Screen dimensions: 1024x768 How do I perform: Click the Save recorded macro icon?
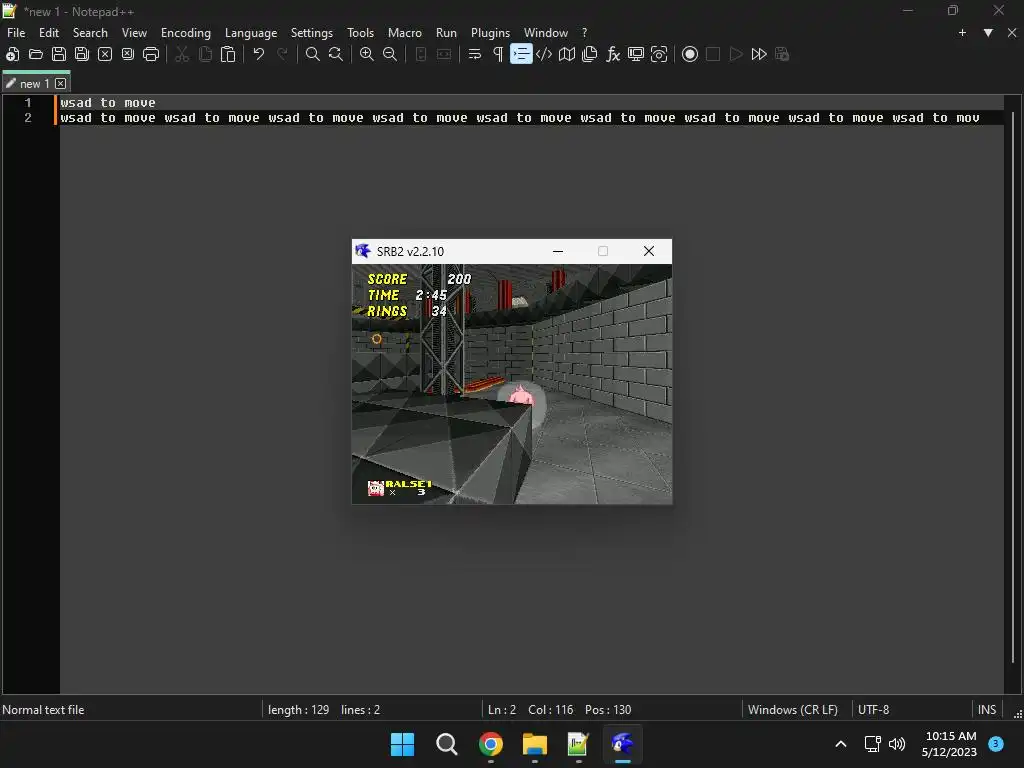pos(782,54)
